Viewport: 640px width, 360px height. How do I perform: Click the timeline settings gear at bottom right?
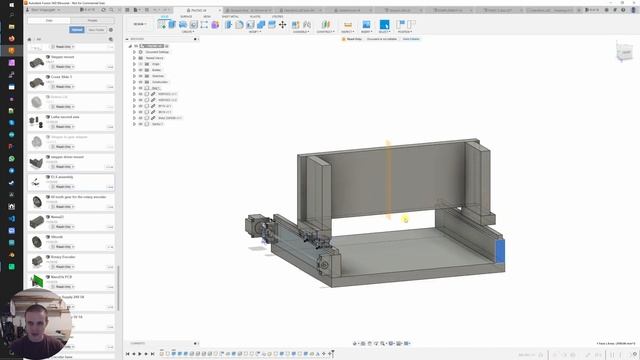634,355
